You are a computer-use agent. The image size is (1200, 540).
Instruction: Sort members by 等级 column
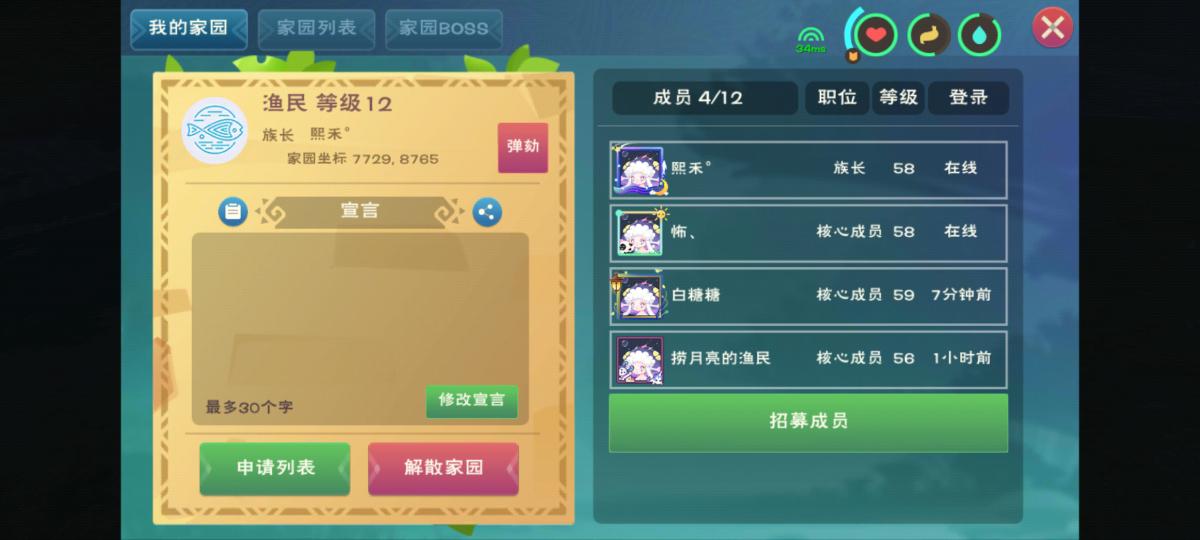898,98
